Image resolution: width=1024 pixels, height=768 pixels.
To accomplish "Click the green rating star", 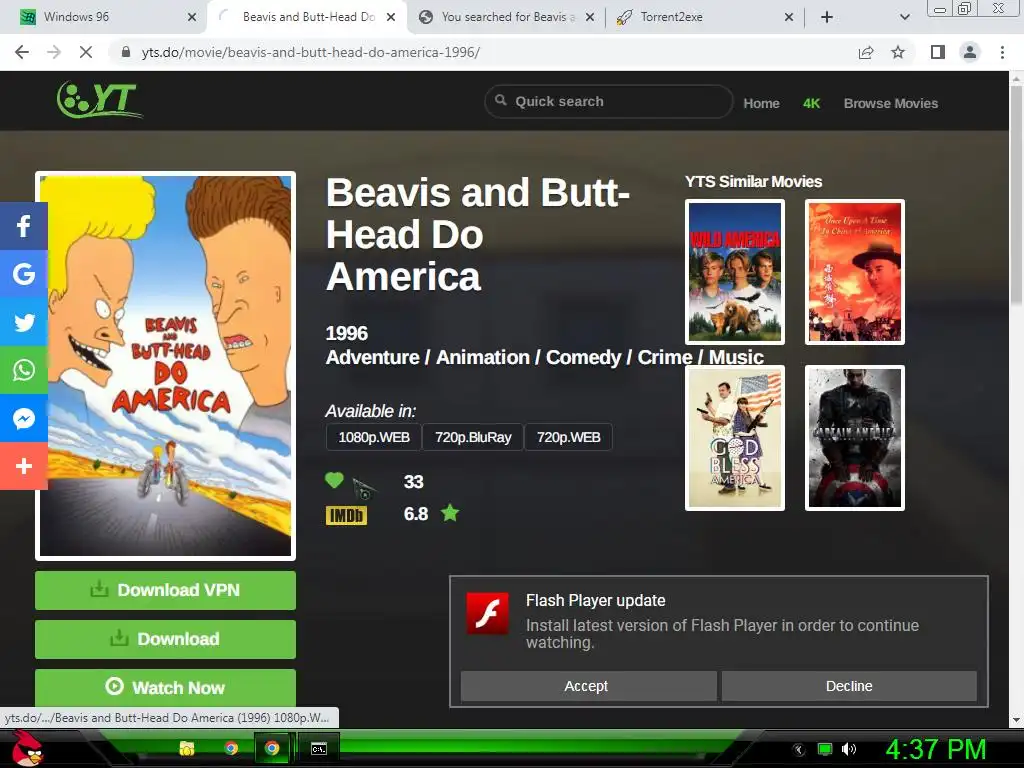I will [450, 513].
